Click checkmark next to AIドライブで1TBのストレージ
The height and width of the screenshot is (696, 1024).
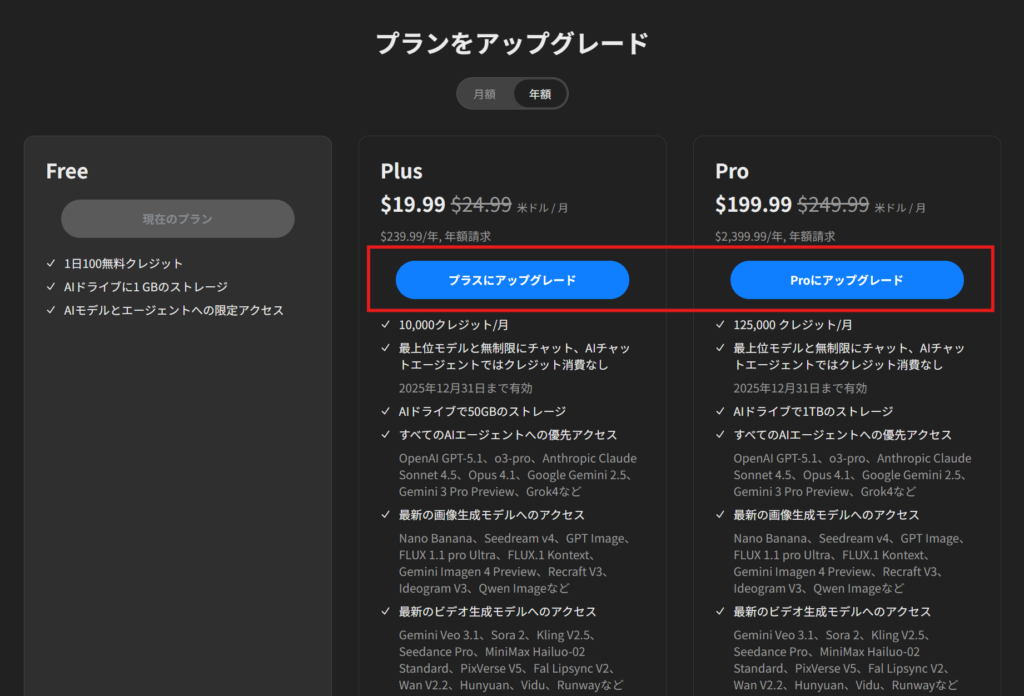[x=721, y=411]
